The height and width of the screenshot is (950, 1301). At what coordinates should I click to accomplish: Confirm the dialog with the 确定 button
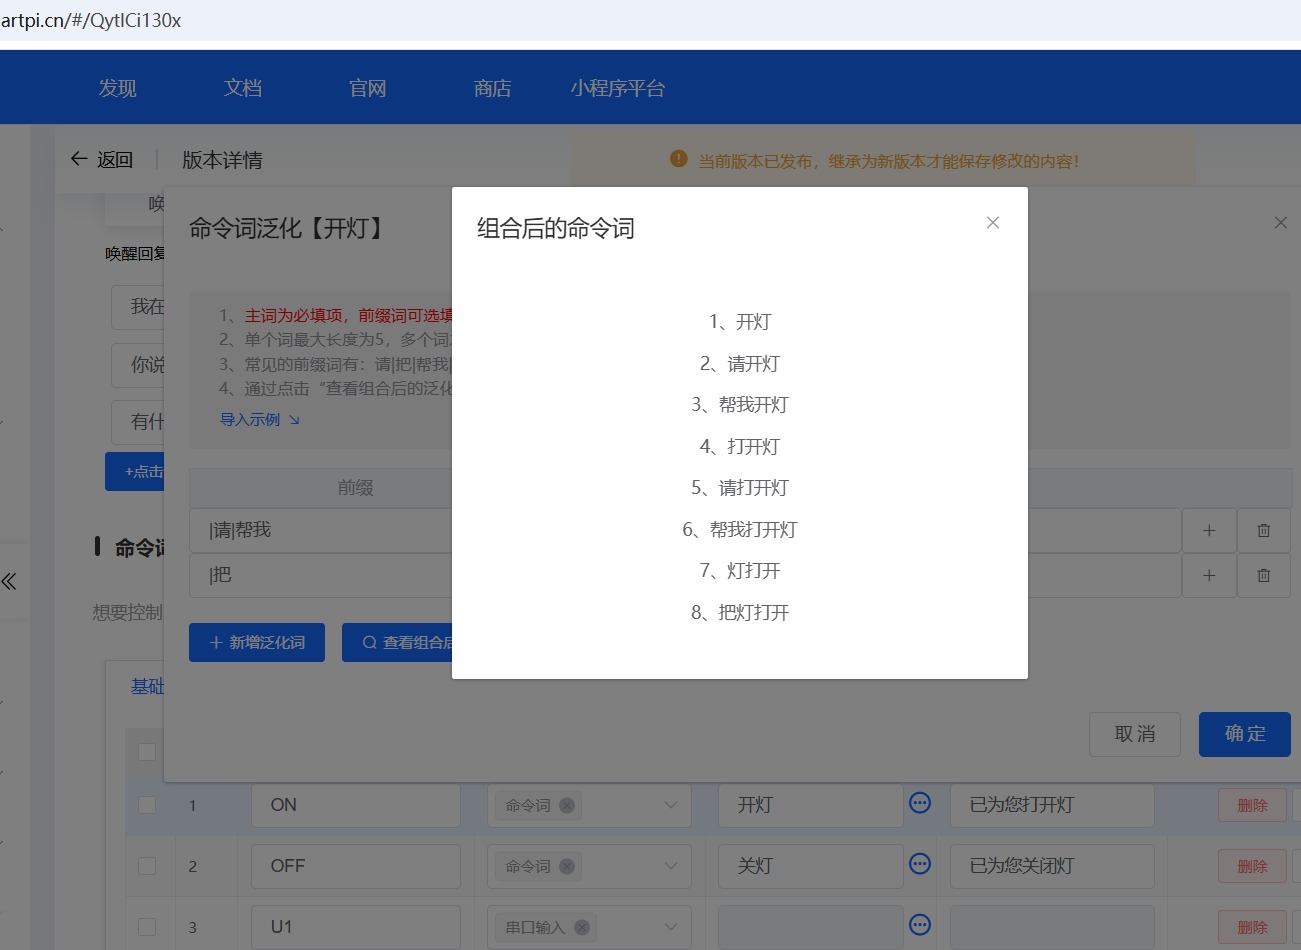click(x=1244, y=733)
